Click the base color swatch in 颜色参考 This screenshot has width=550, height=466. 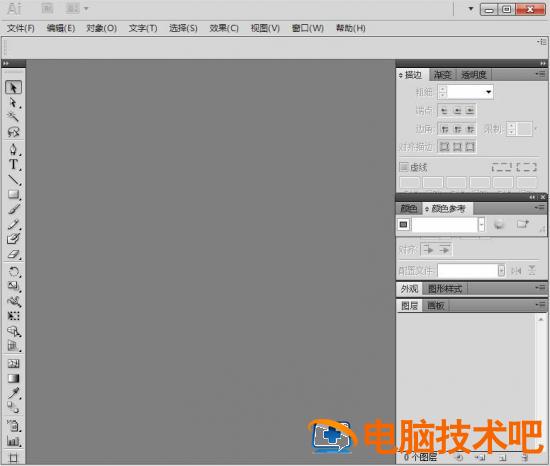tap(404, 224)
